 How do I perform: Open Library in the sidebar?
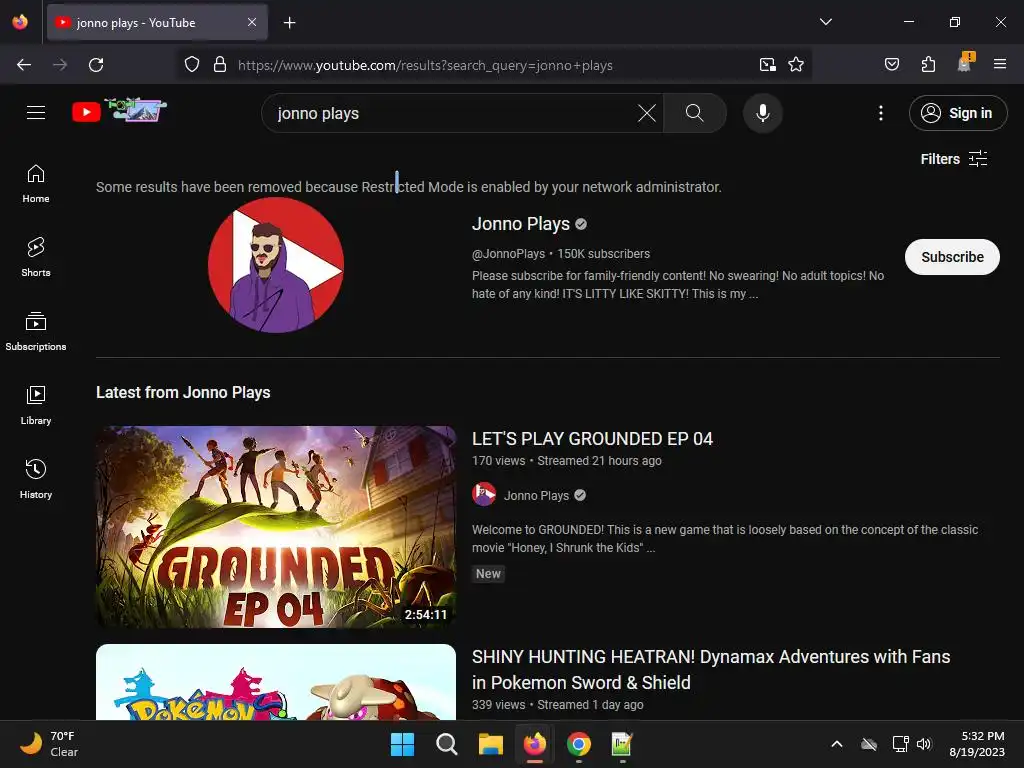coord(36,406)
